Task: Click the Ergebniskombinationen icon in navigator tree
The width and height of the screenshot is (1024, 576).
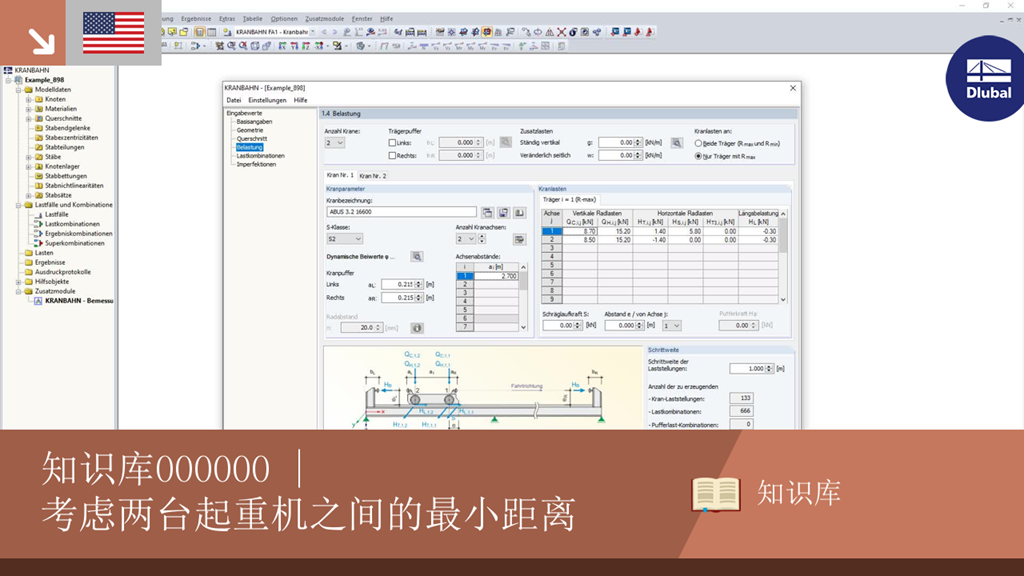Action: tap(38, 233)
